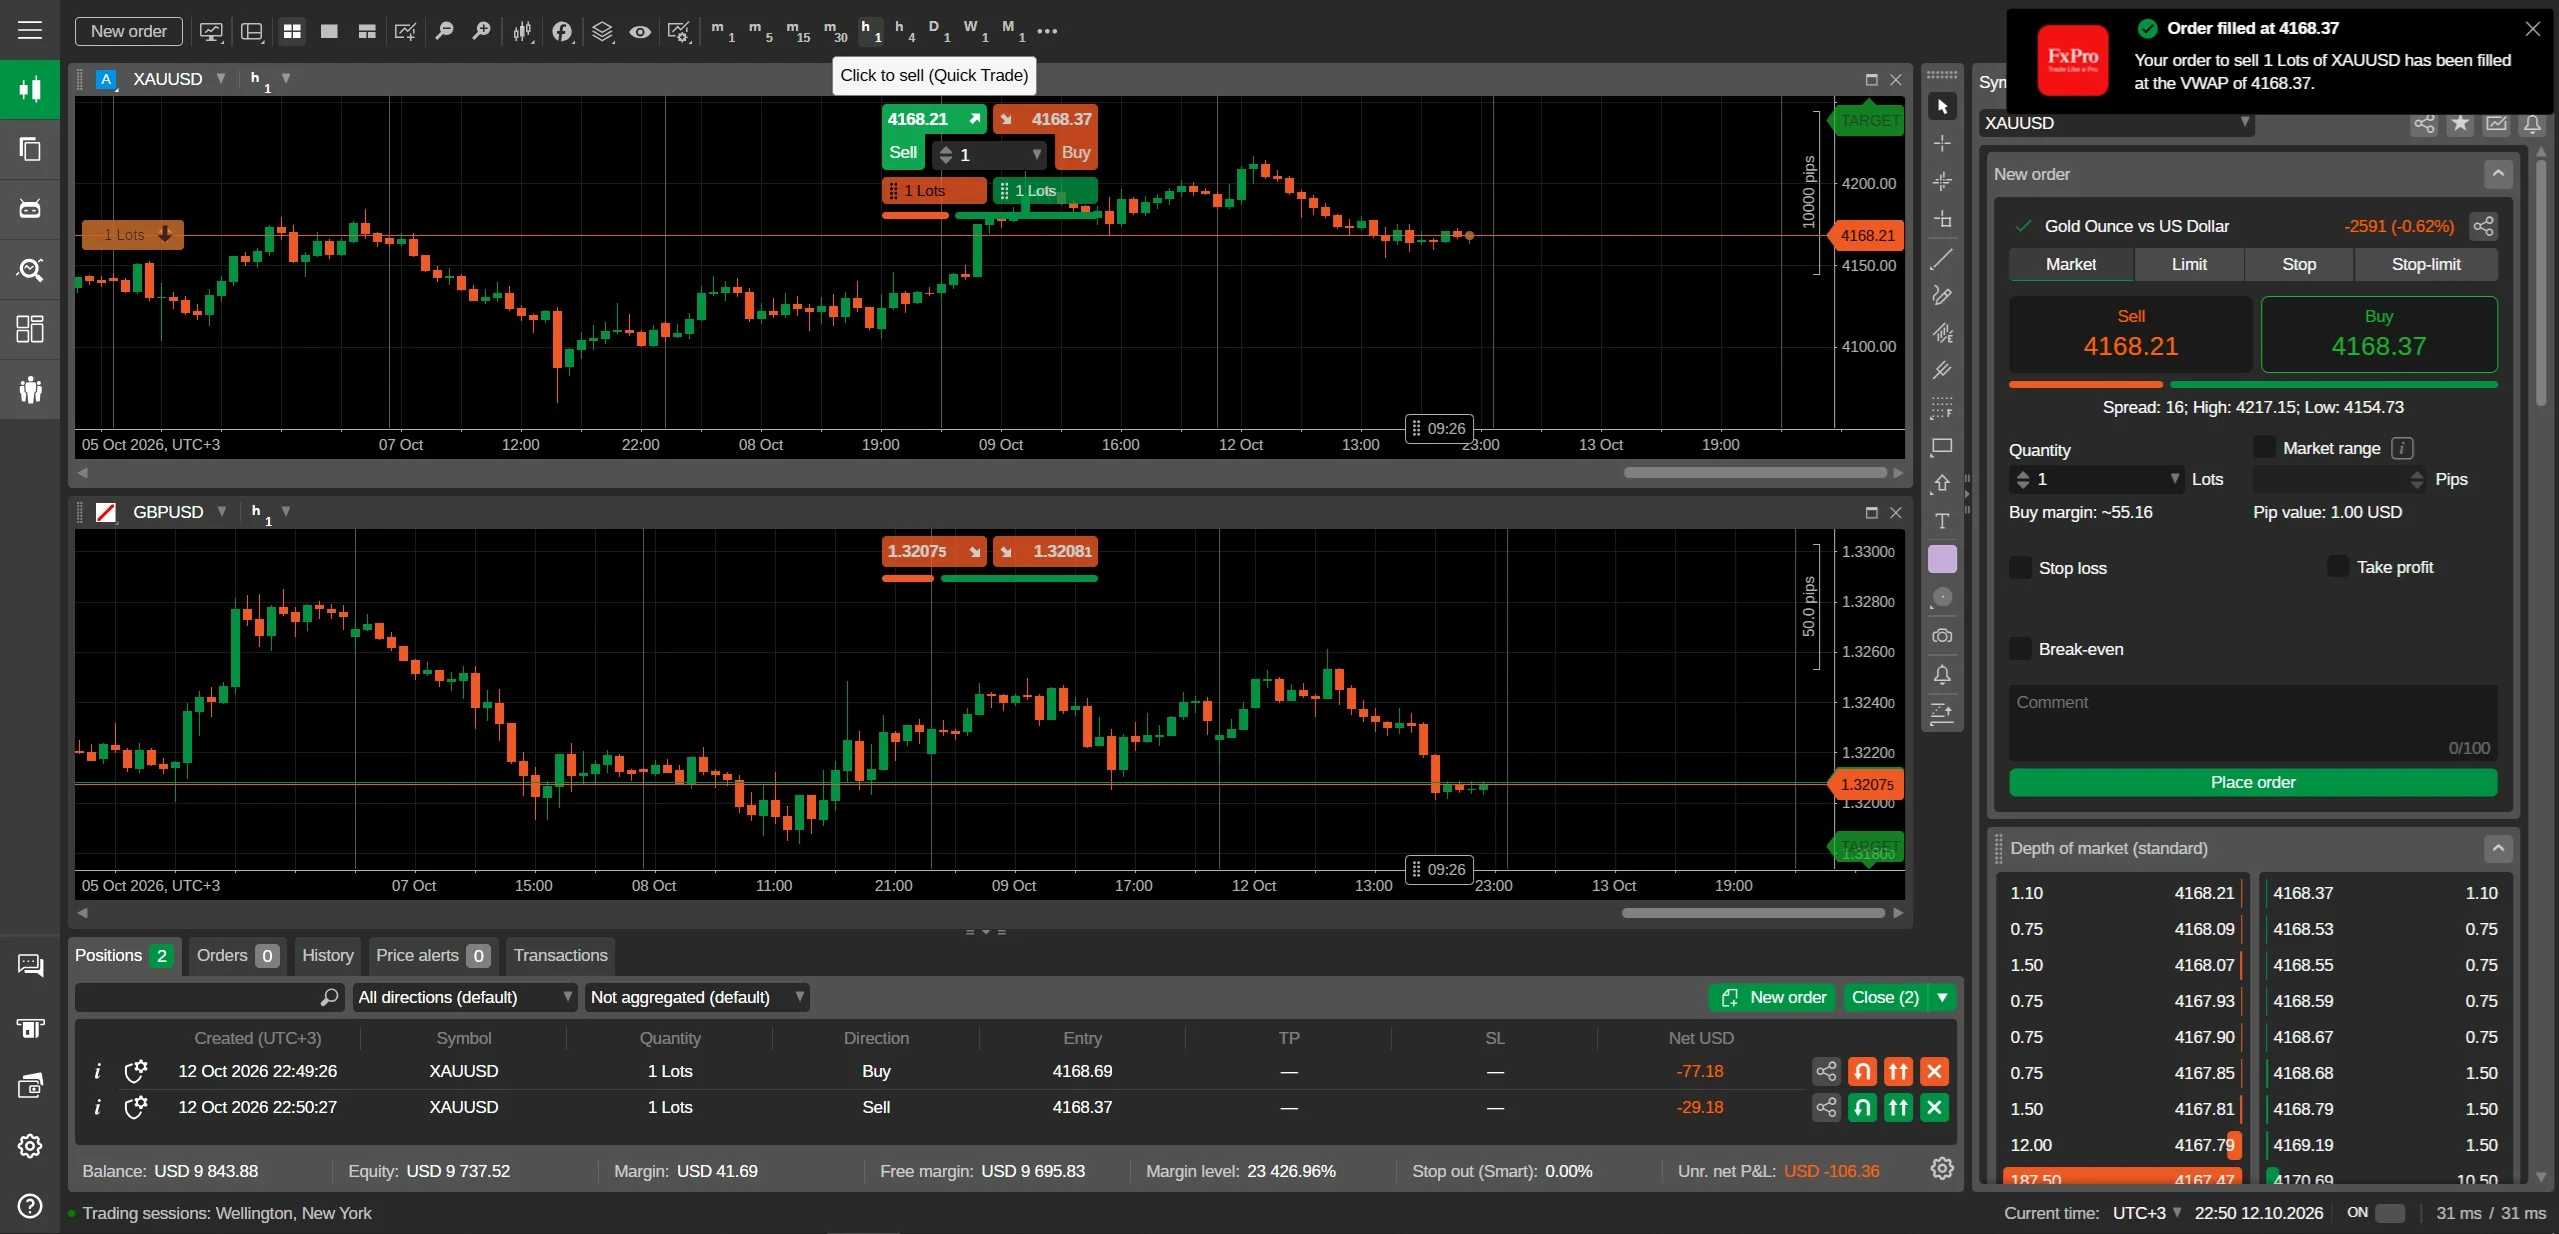This screenshot has width=2559, height=1234.
Task: Toggle the ON switch in status bar
Action: 2390,1213
